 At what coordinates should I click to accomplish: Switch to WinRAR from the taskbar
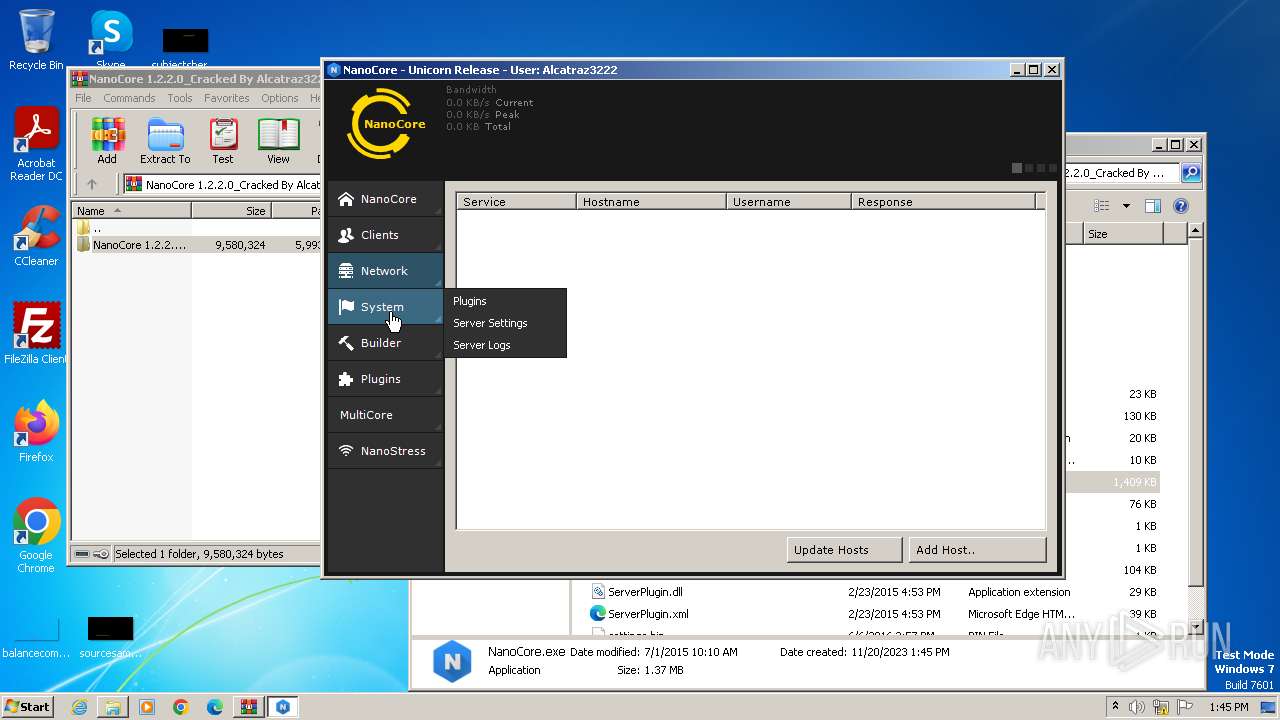coord(249,707)
